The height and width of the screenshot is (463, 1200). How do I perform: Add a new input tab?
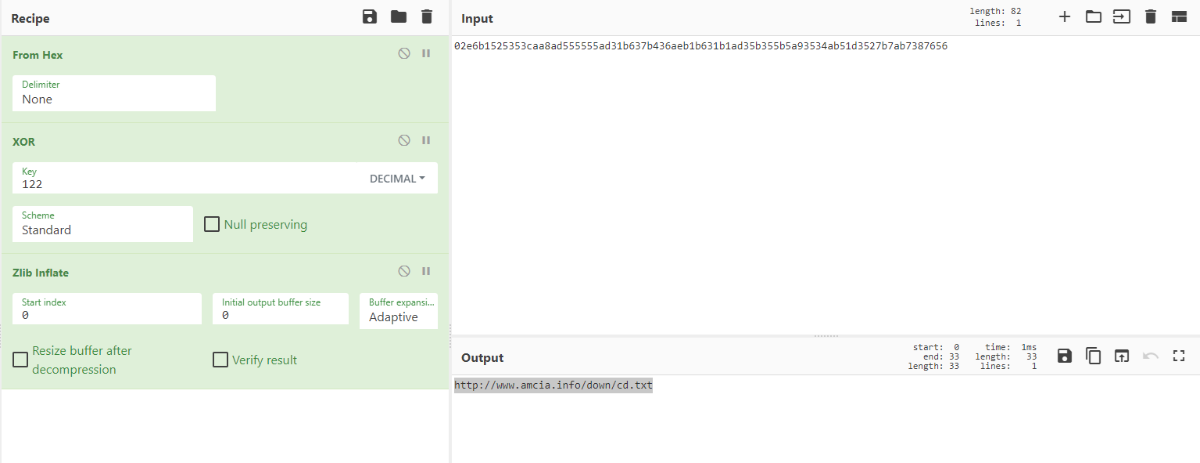point(1064,17)
